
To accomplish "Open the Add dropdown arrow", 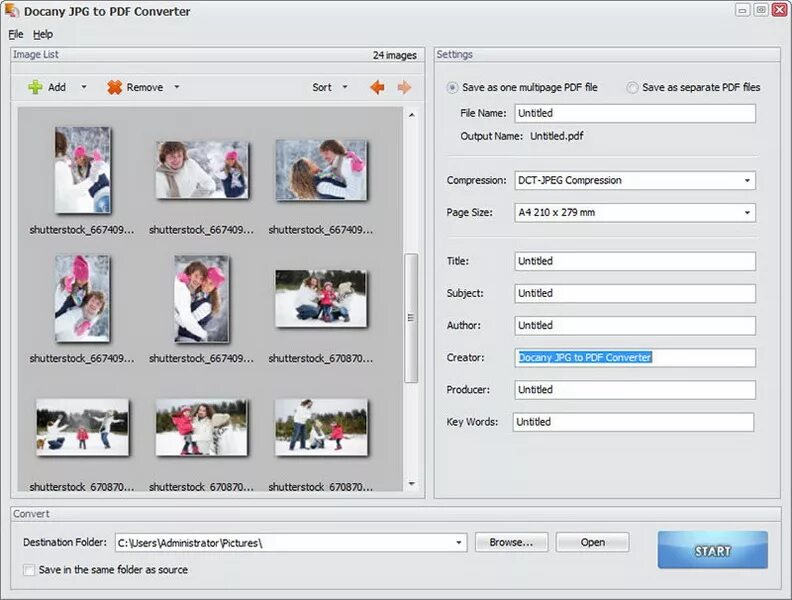I will coord(84,87).
